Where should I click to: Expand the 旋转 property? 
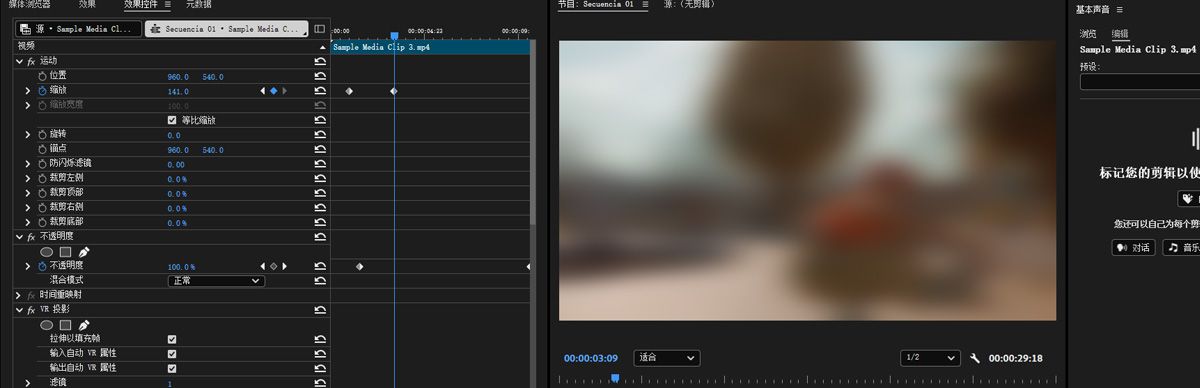28,135
